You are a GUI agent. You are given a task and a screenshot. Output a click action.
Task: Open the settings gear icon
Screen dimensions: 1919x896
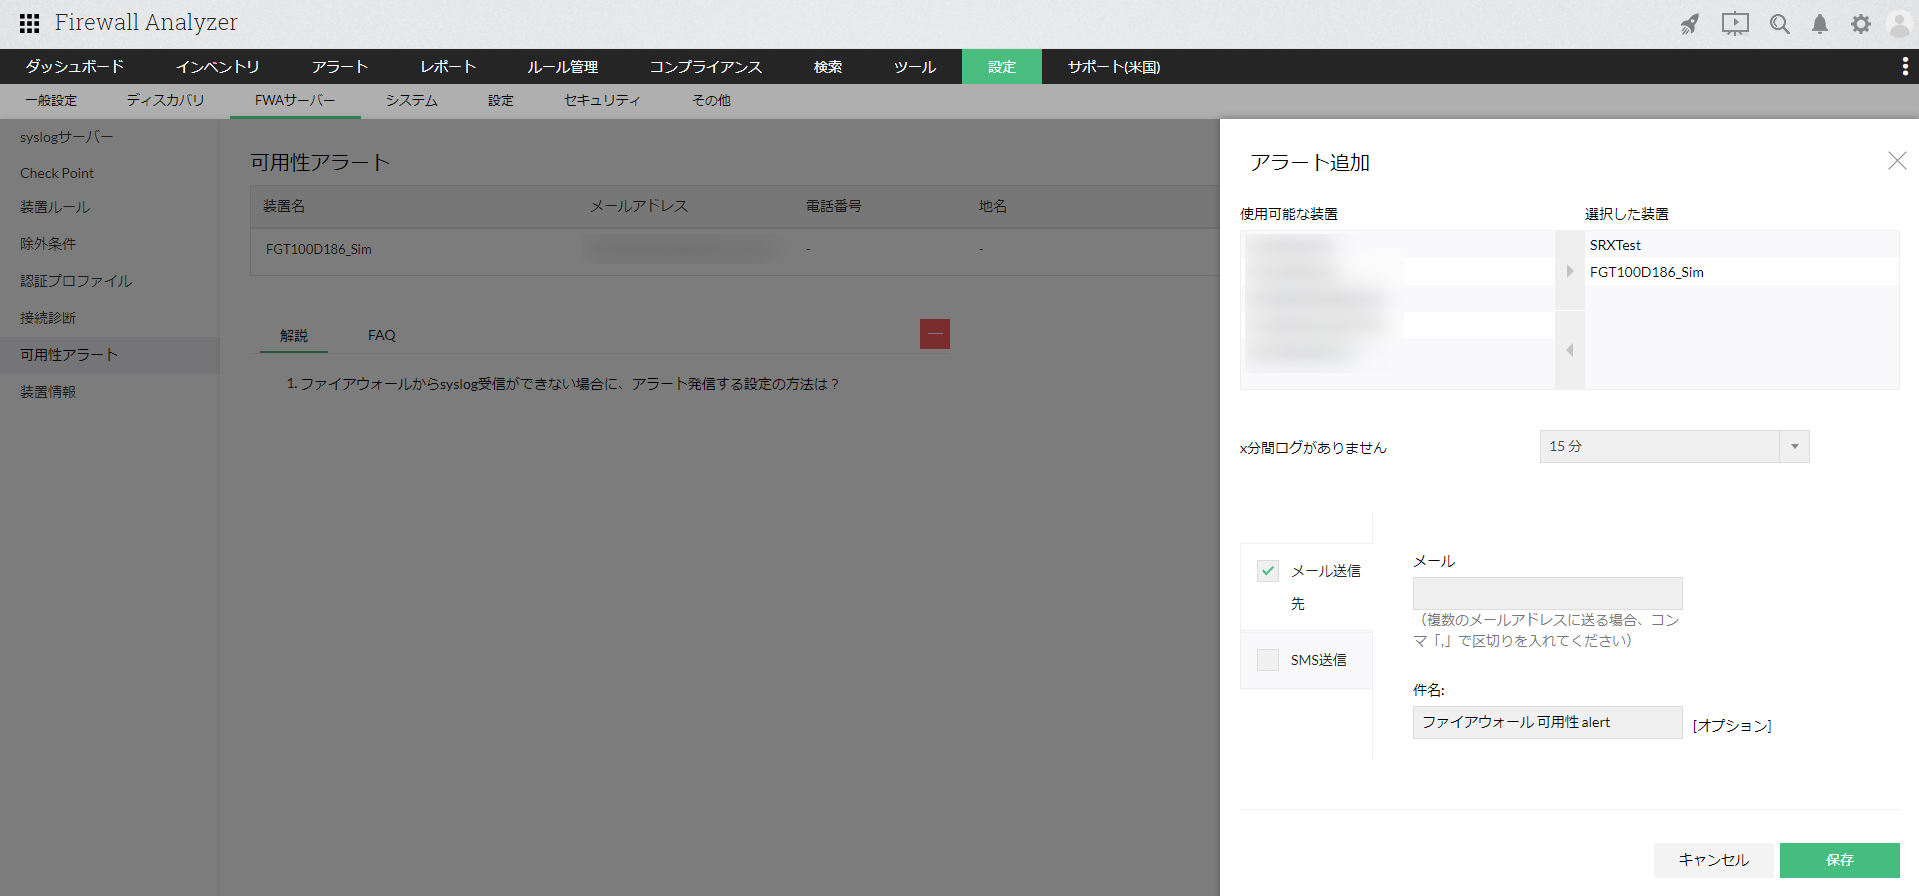pos(1860,24)
